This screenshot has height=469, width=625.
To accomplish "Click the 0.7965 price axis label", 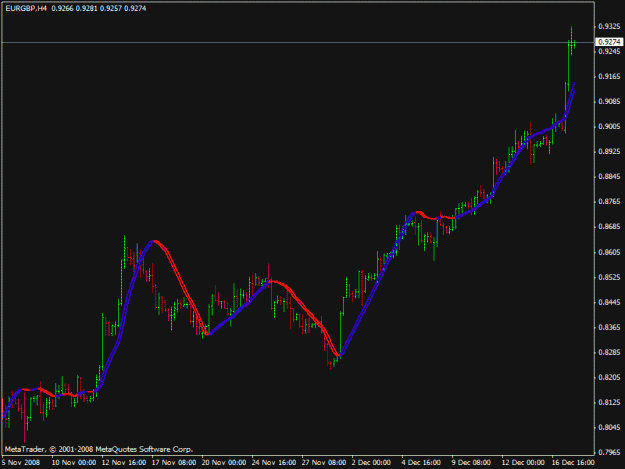I will [x=609, y=453].
